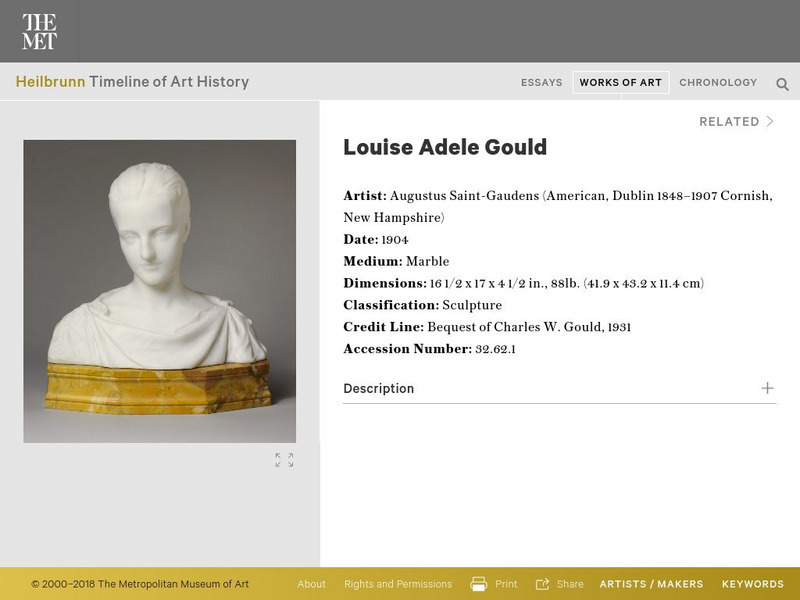The image size is (800, 600).
Task: Expand Description with plus icon
Action: pos(767,388)
